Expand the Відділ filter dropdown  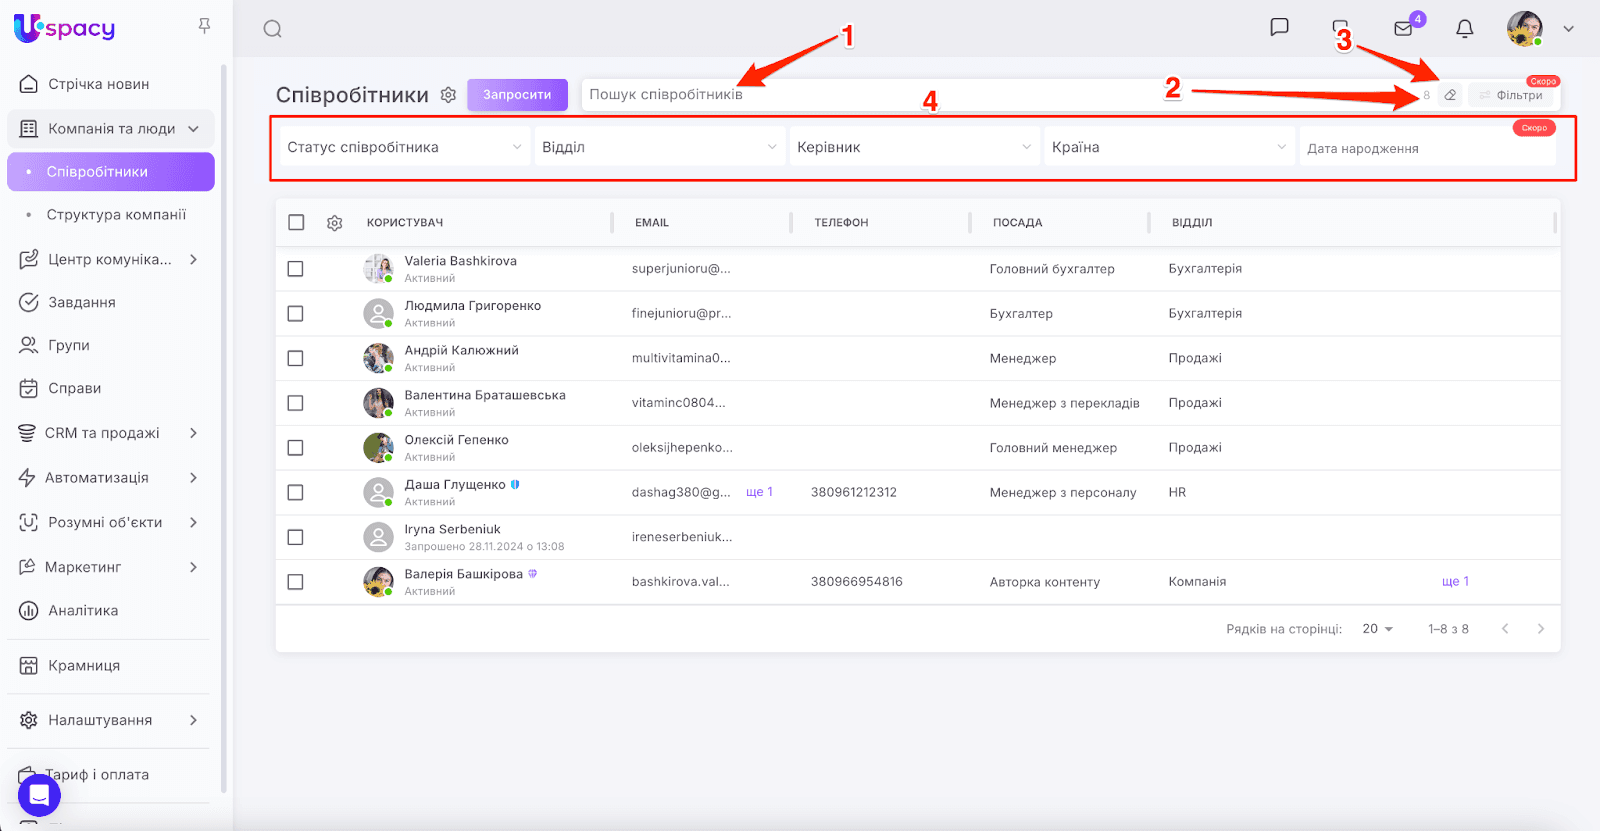tap(659, 147)
